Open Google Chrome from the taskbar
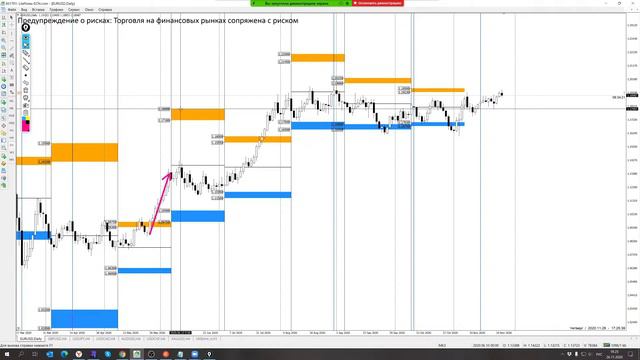 pos(122,354)
